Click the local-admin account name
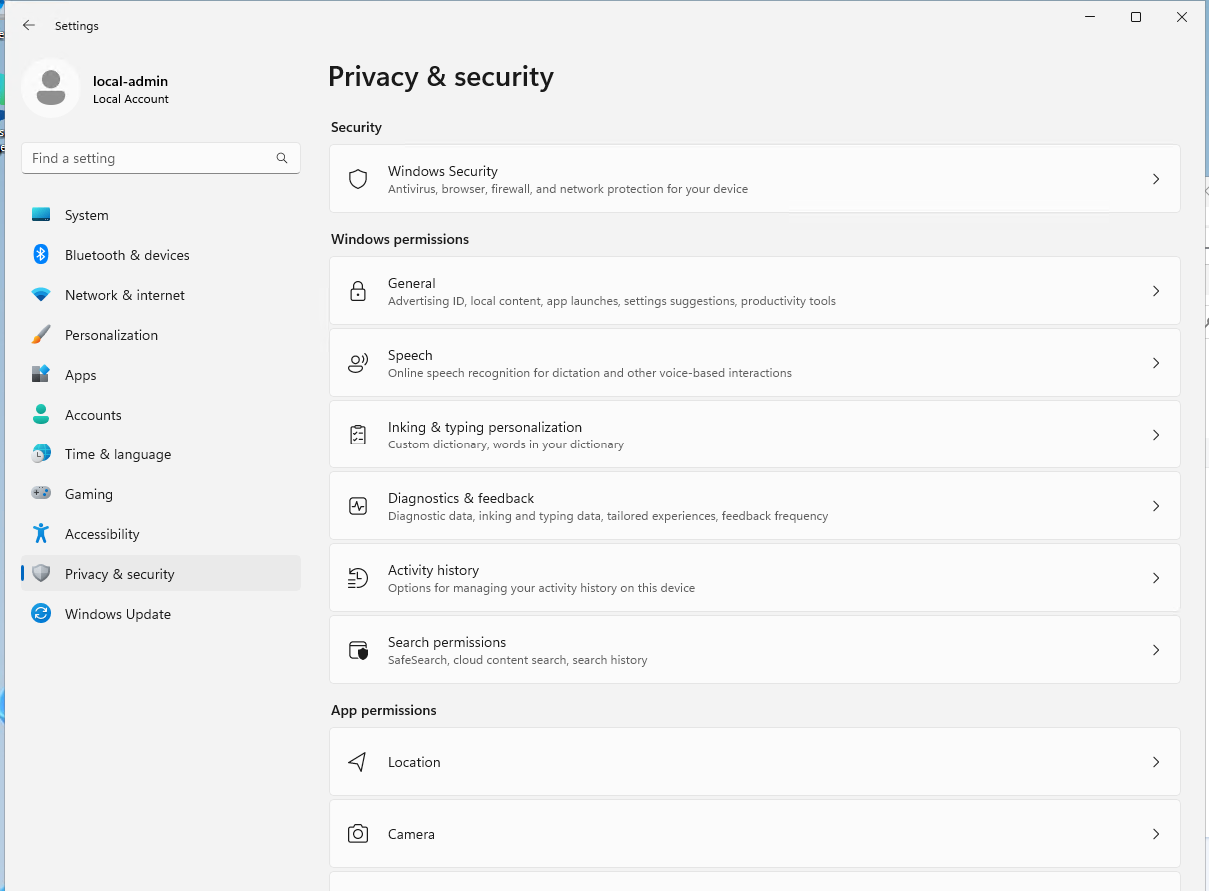The image size is (1209, 891). point(130,81)
